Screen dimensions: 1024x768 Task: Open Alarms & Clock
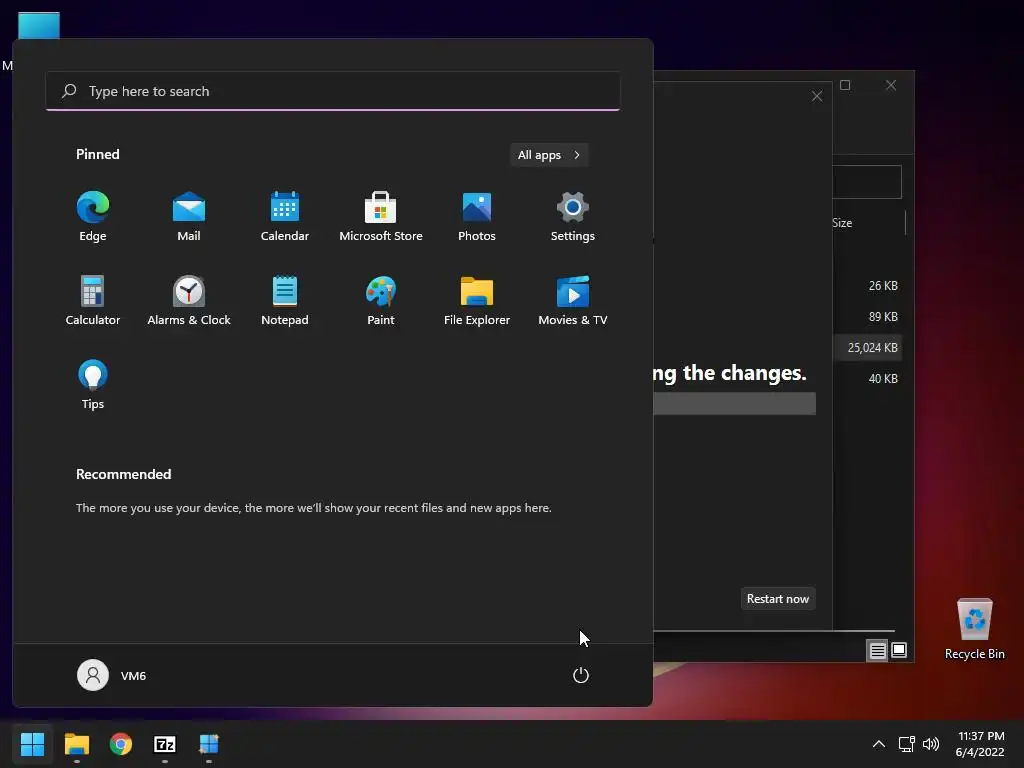(189, 300)
